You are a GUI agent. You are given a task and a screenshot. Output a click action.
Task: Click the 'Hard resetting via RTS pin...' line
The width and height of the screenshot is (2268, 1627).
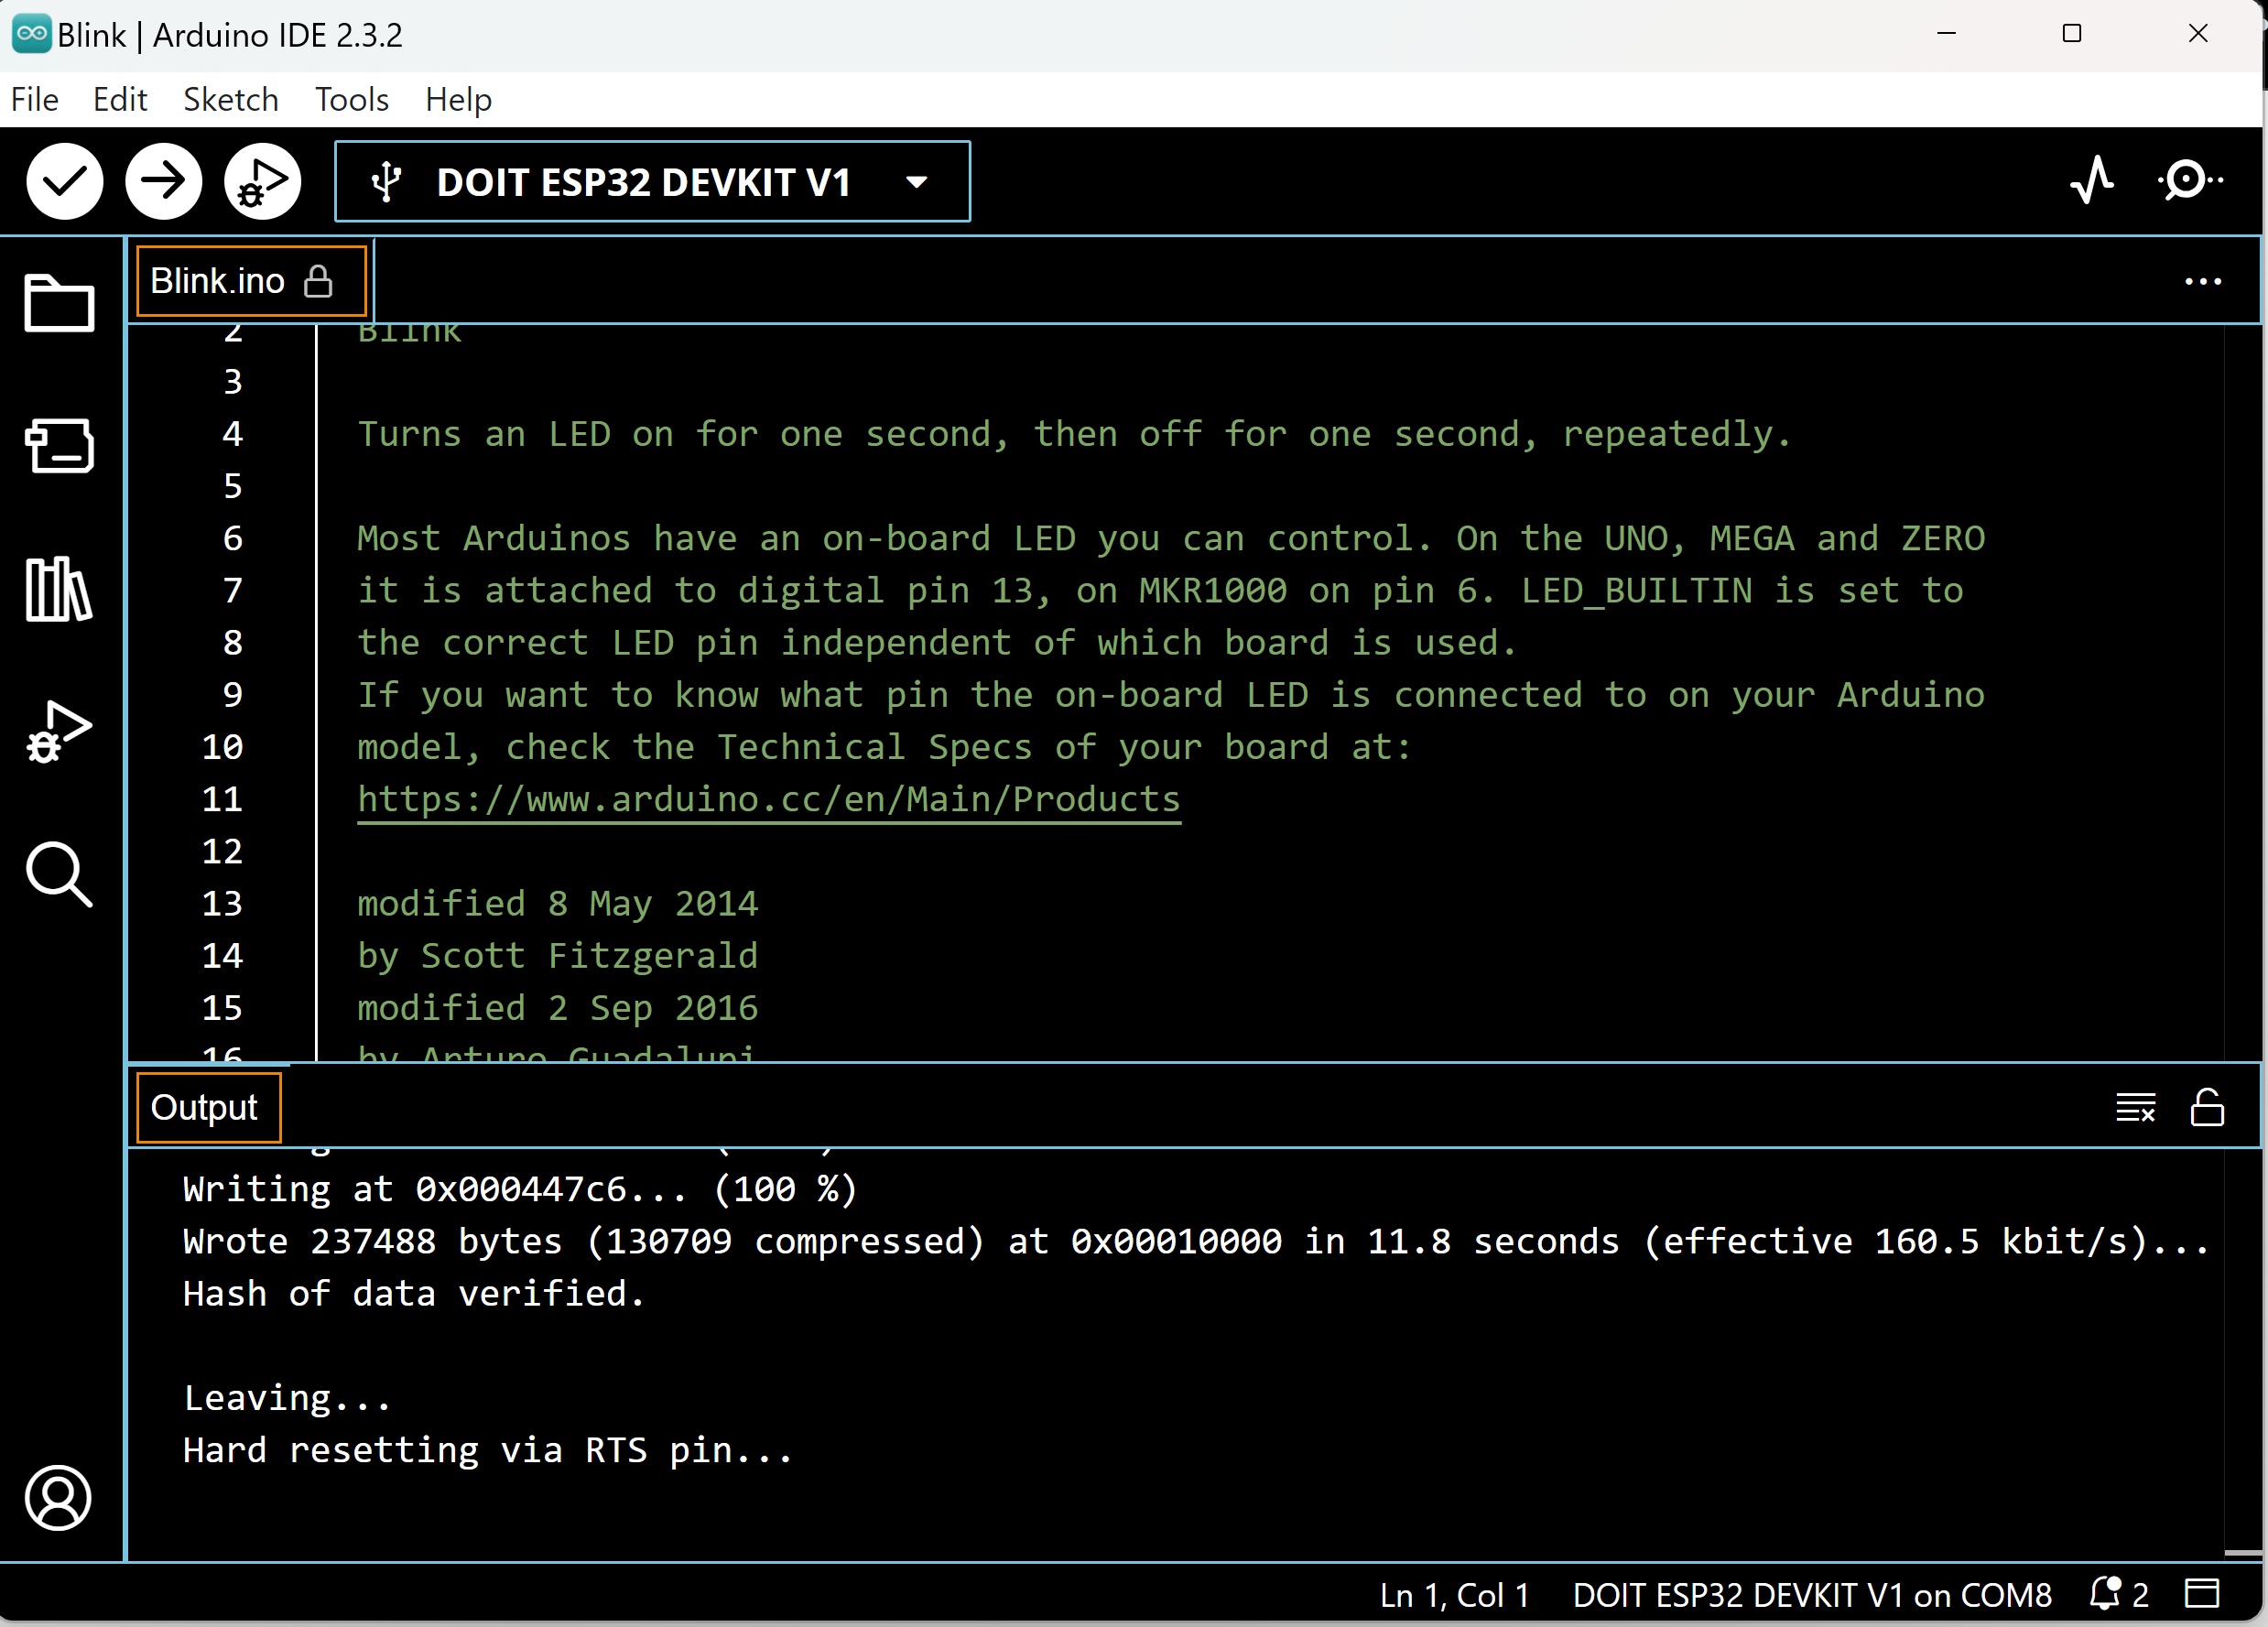(x=488, y=1450)
